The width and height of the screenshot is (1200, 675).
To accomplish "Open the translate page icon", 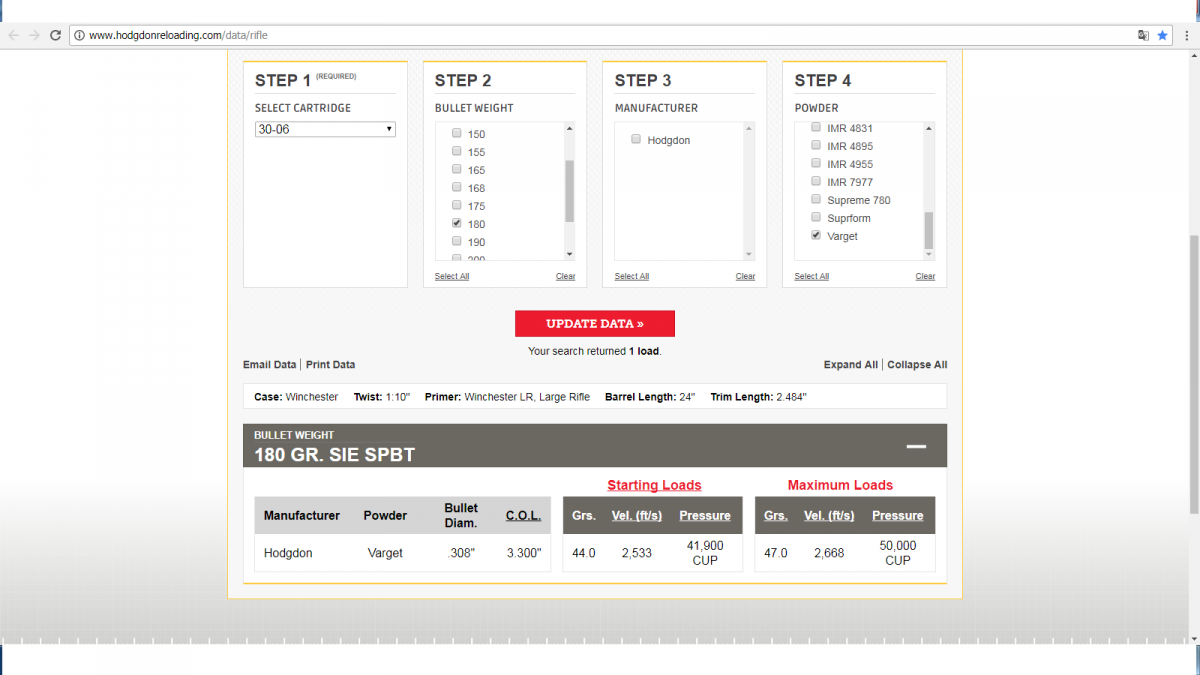I will pos(1143,35).
